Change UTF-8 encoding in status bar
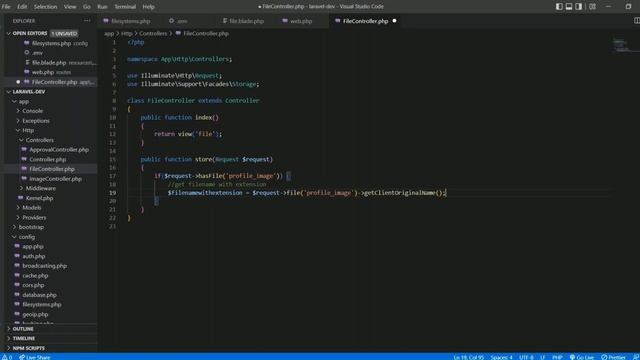The width and height of the screenshot is (640, 360). pos(526,357)
